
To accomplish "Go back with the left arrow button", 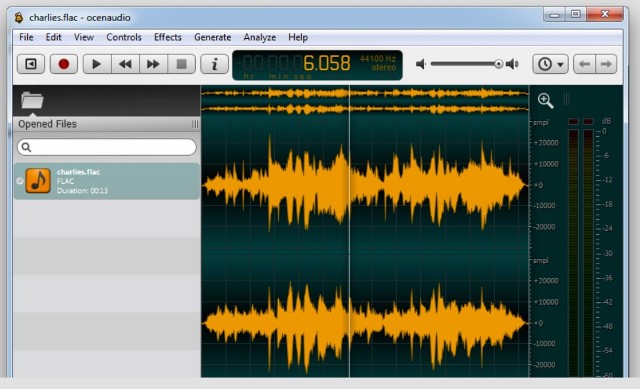I will 584,64.
